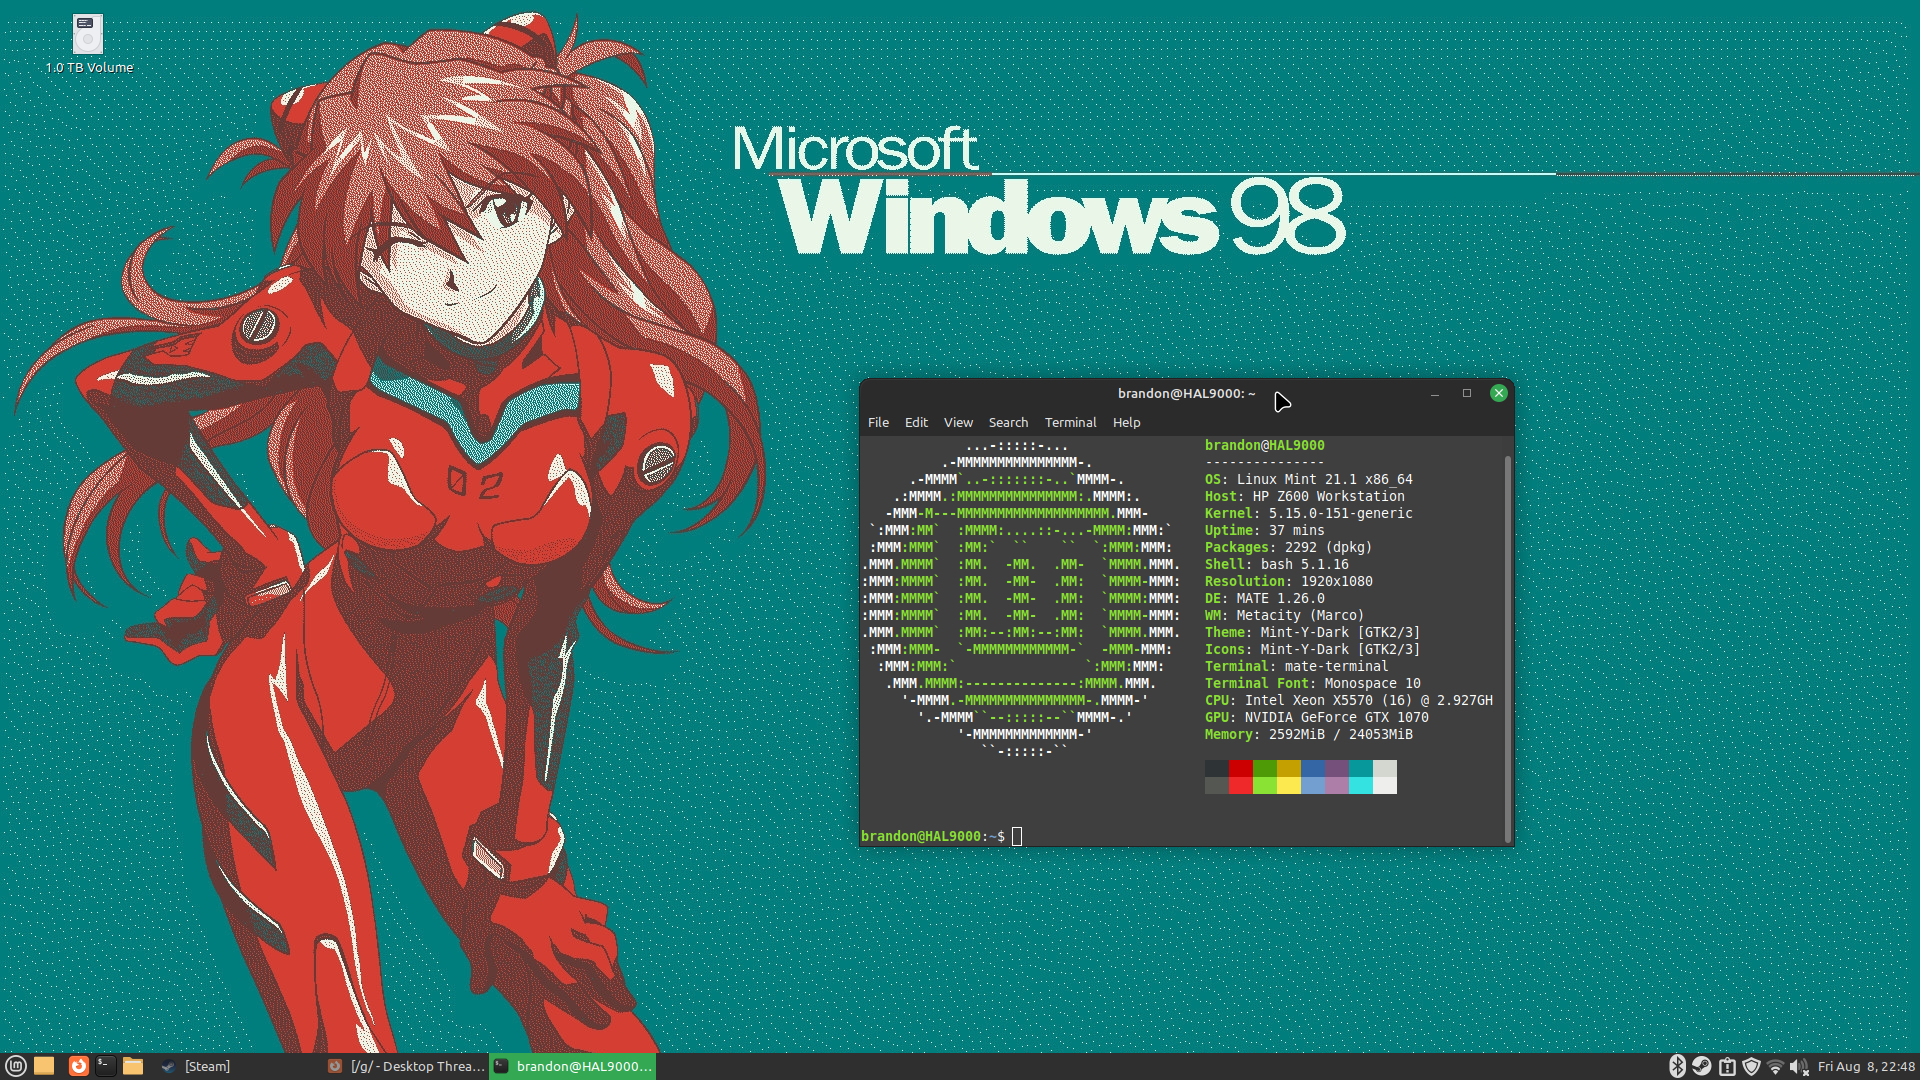Click the Steam tray icon

pos(1701,1067)
